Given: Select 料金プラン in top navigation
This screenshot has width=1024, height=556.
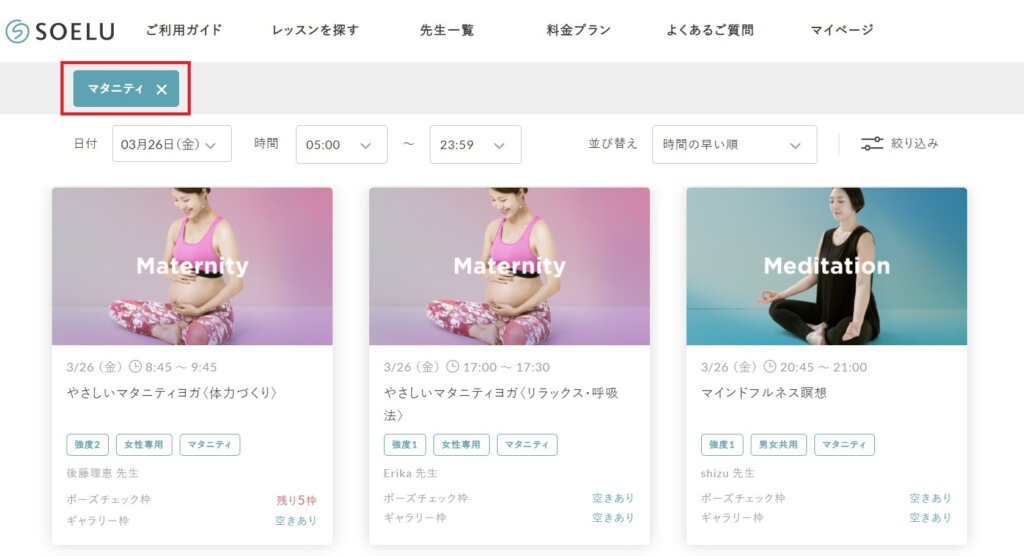Looking at the screenshot, I should (x=579, y=30).
